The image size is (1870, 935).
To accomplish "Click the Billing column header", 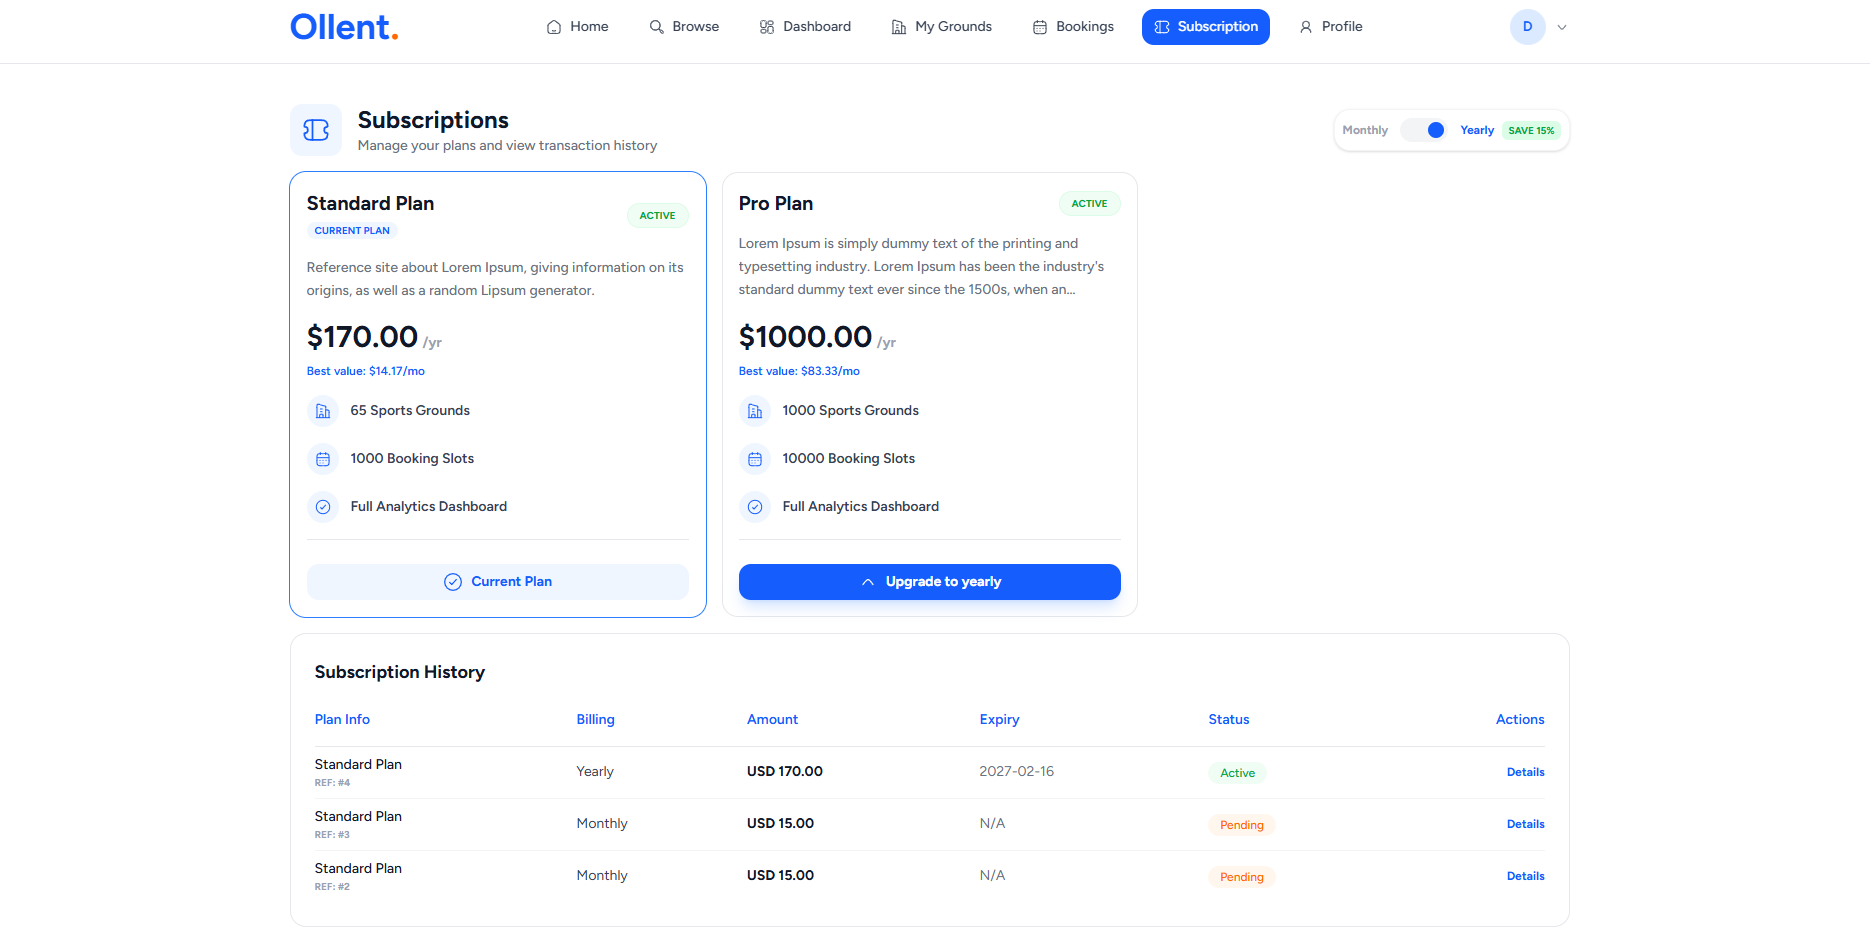I will tap(596, 720).
